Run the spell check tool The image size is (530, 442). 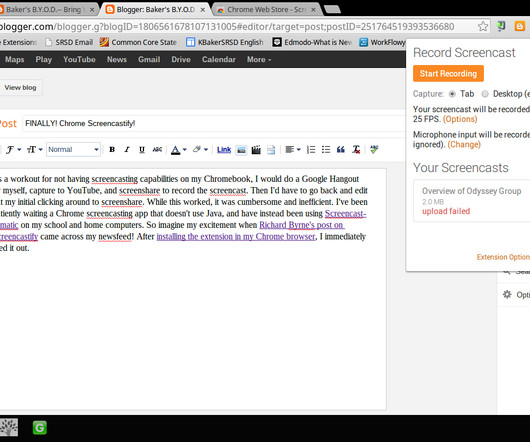pyautogui.click(x=374, y=149)
